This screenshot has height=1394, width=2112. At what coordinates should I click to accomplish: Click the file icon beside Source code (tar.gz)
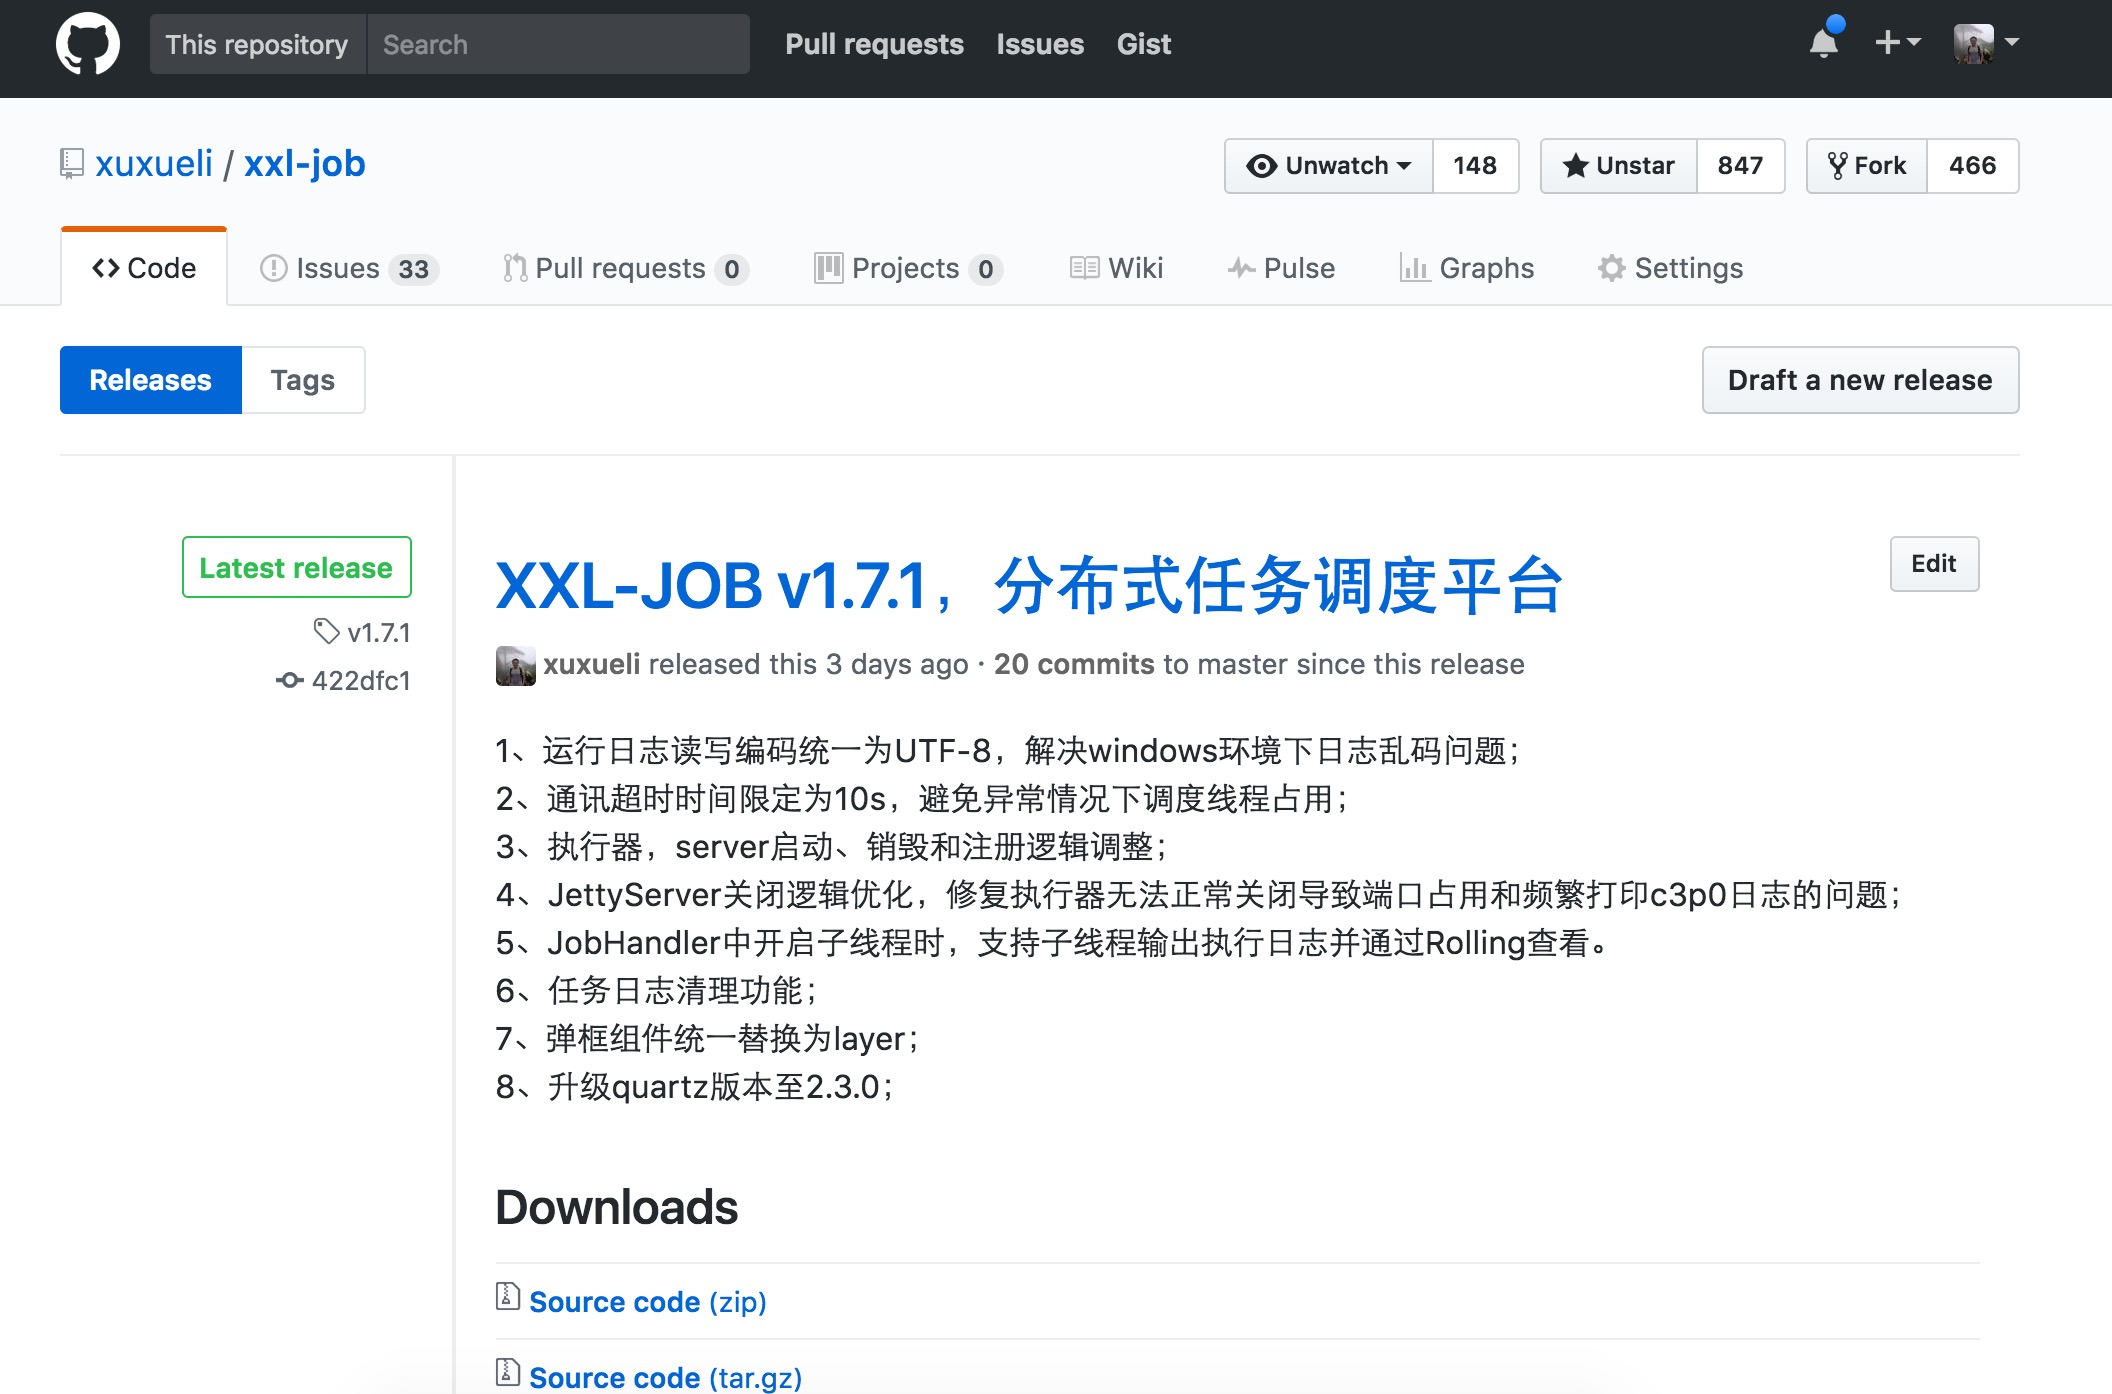[508, 1372]
